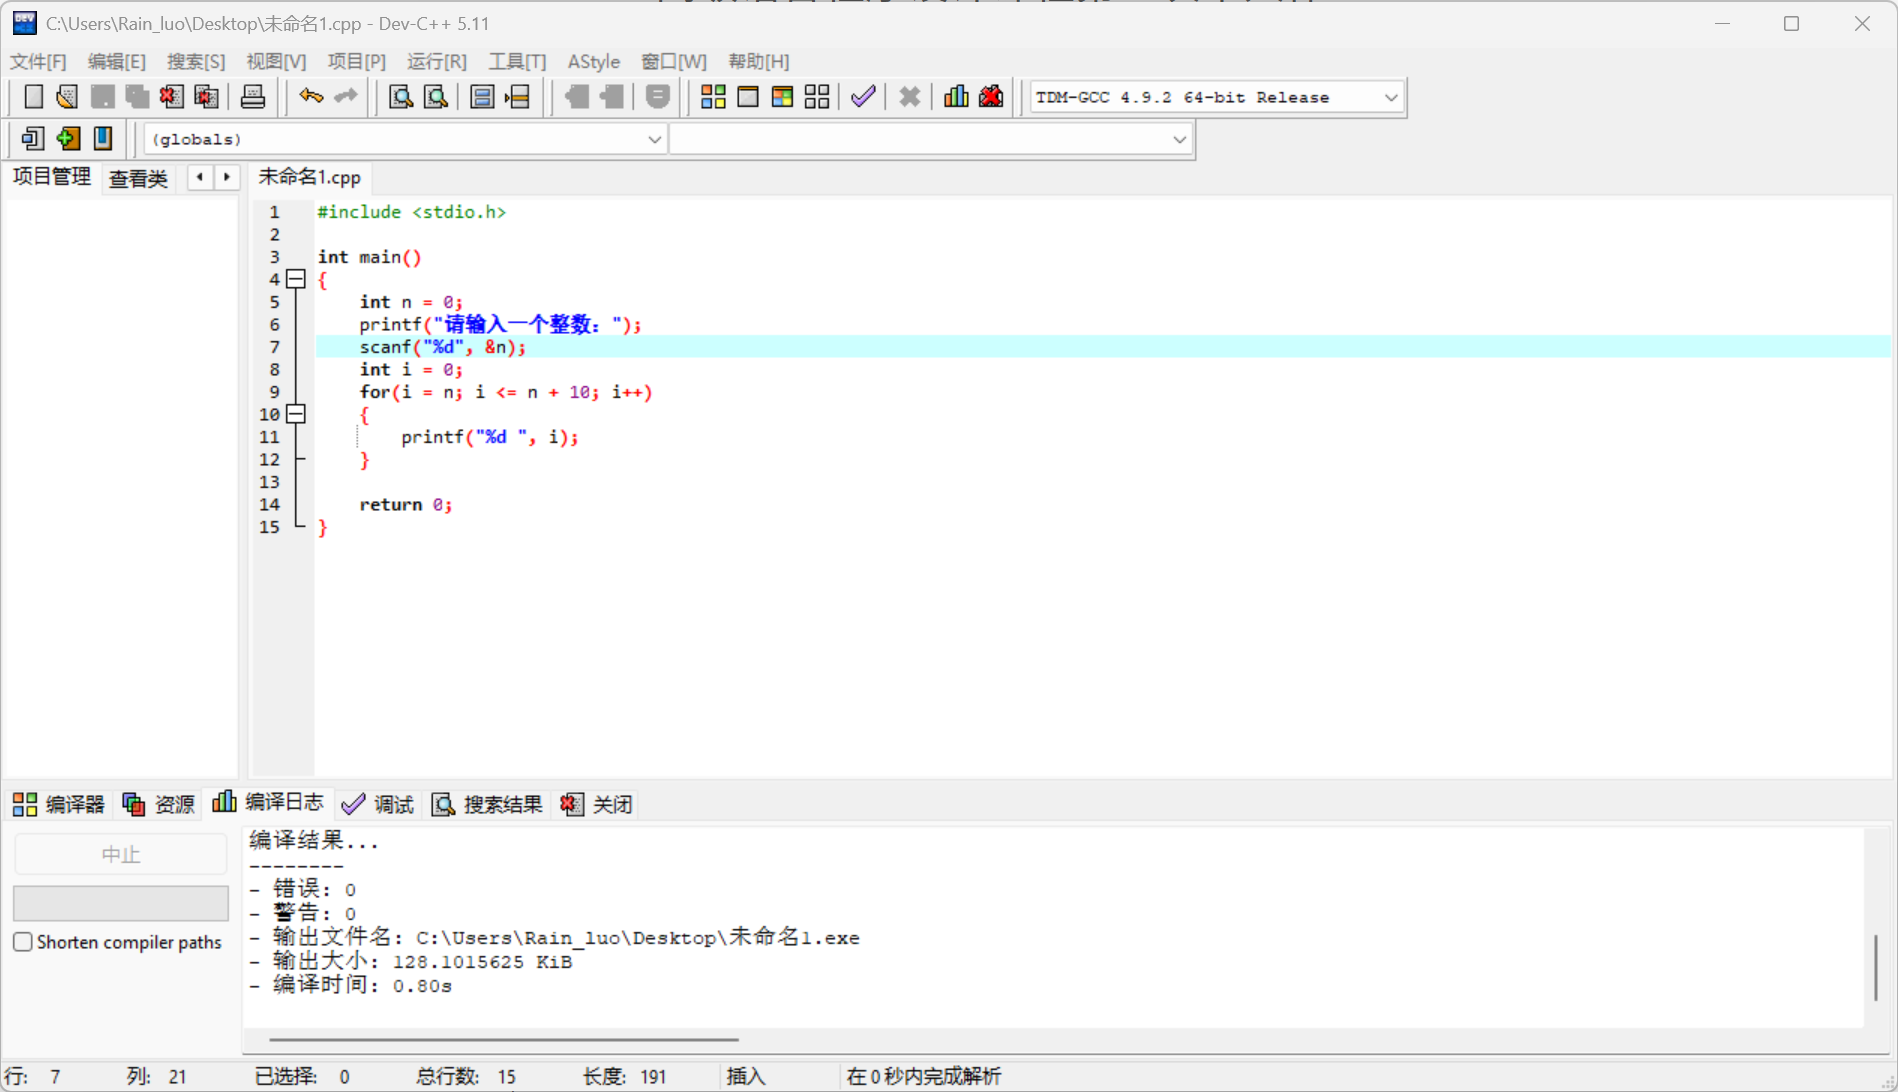The image size is (1898, 1092).
Task: Click the Compile toolbar icon
Action: [713, 97]
